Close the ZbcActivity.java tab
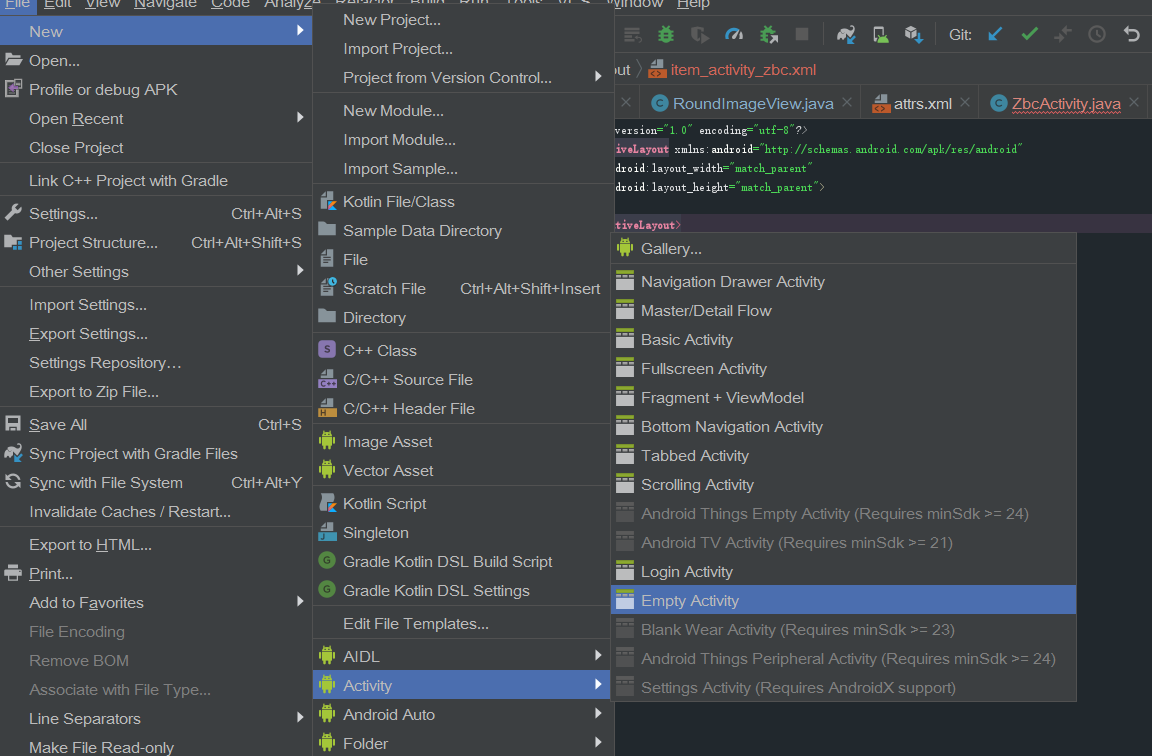This screenshot has width=1152, height=756. [1134, 103]
